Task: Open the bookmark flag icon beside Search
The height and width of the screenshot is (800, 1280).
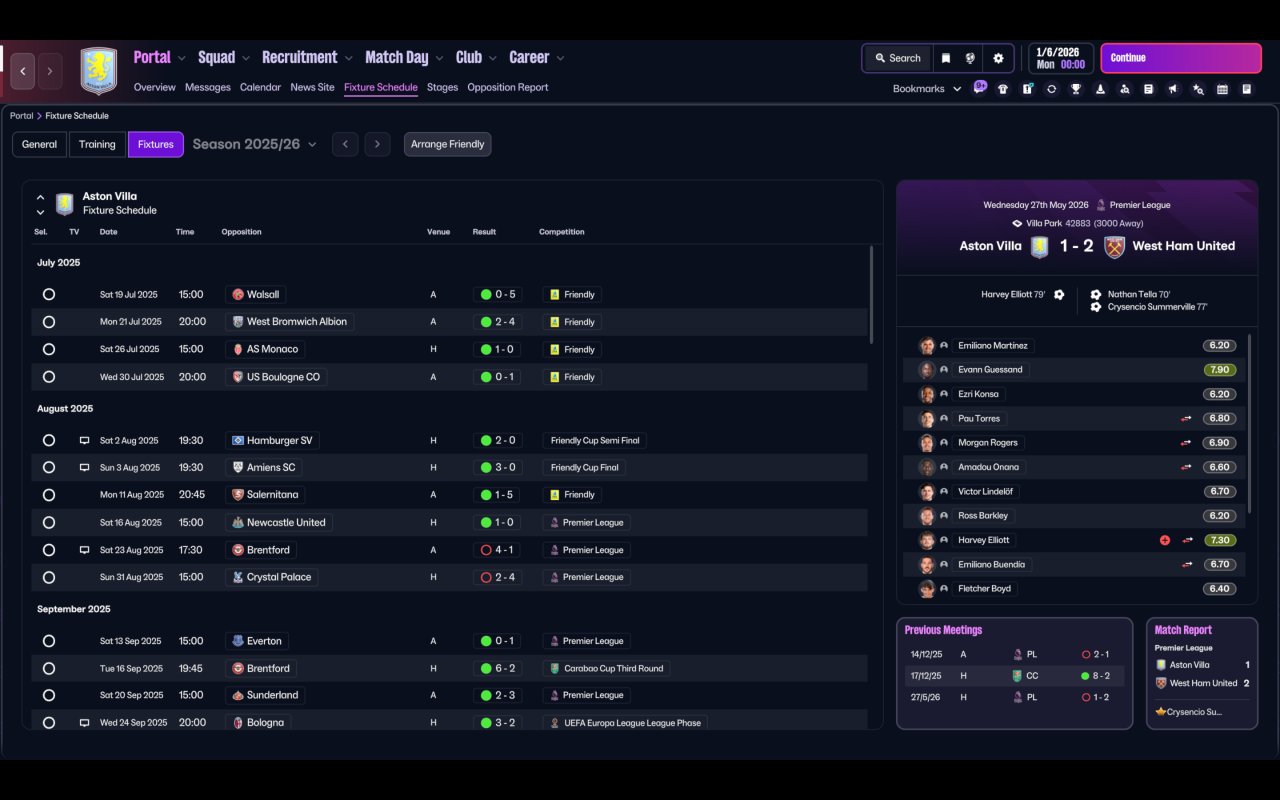Action: coord(946,58)
